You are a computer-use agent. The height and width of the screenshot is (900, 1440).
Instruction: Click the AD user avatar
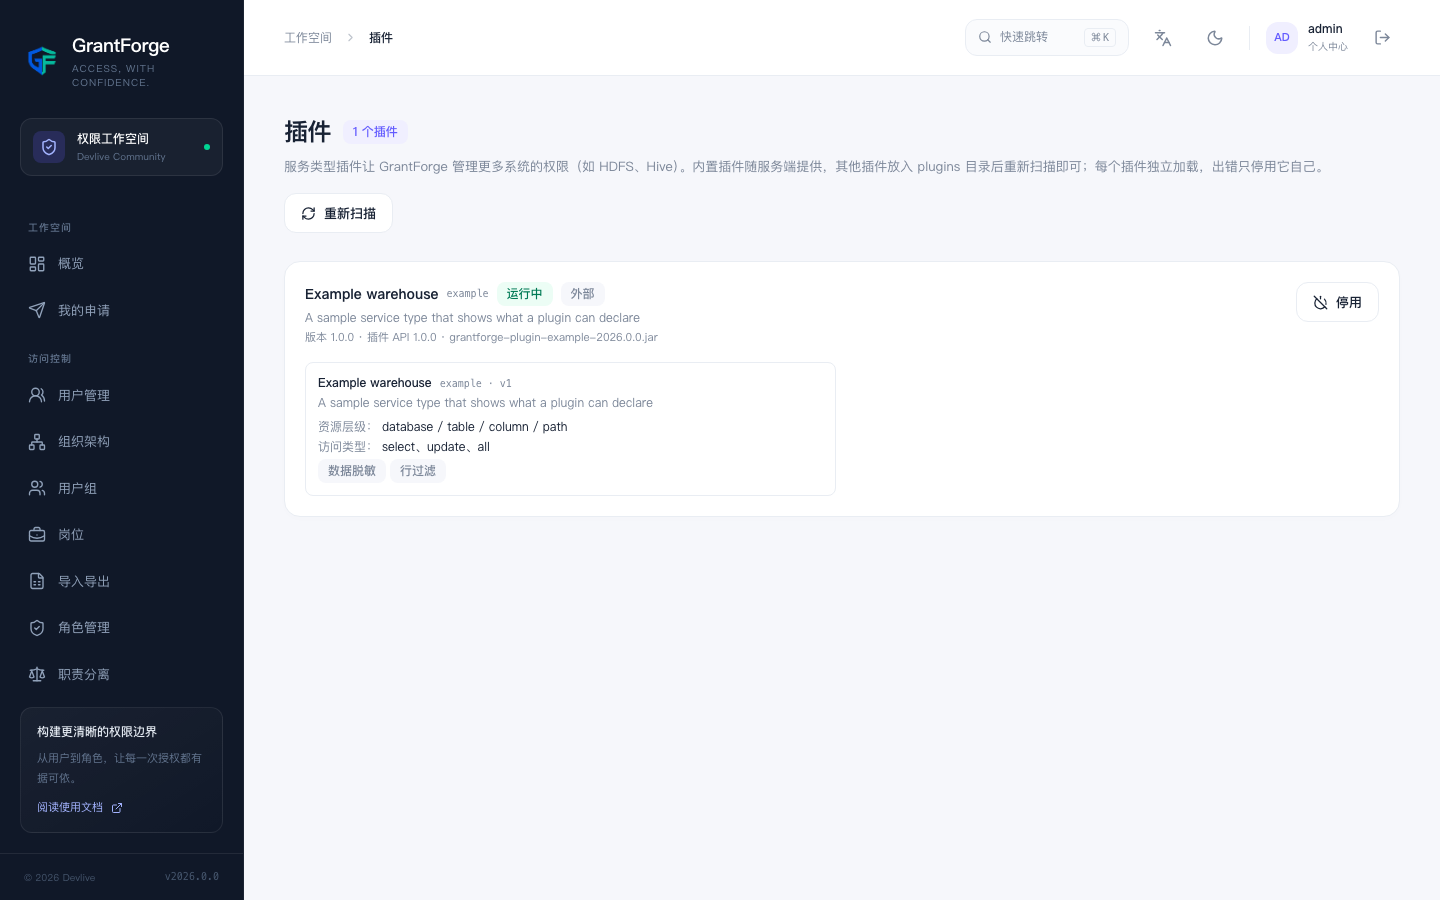click(1282, 38)
